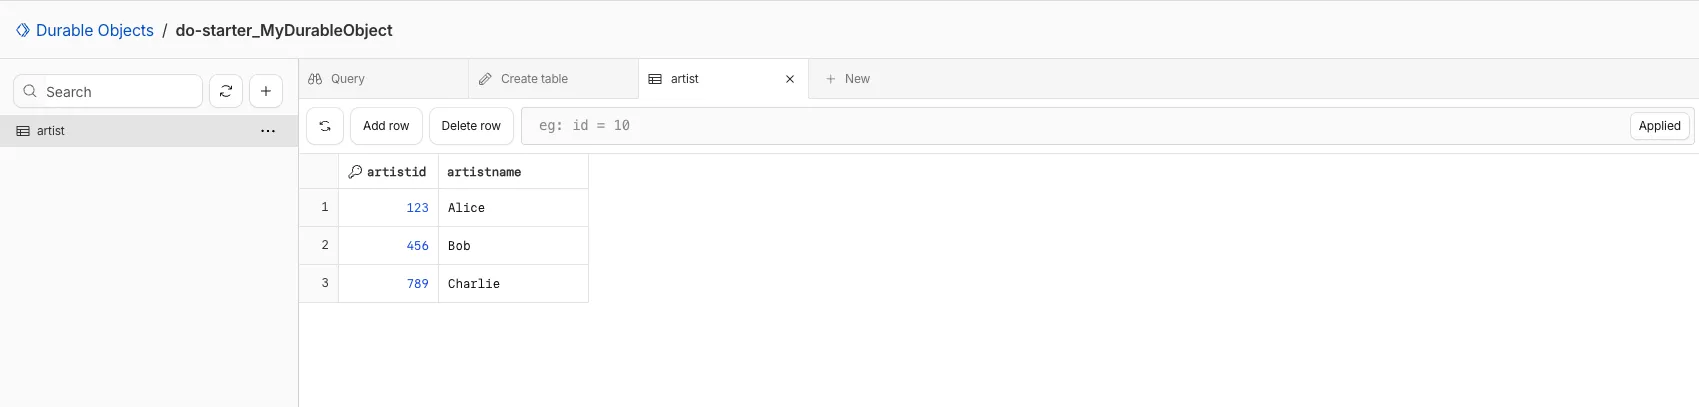Focus the row filter input field

[x=1070, y=126]
